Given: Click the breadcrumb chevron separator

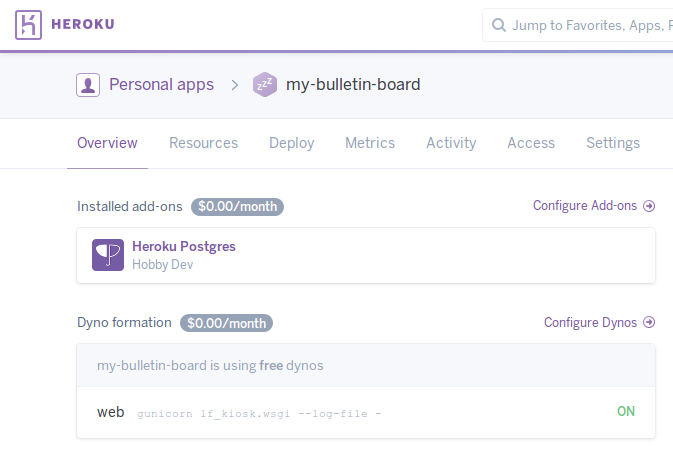Looking at the screenshot, I should [234, 85].
